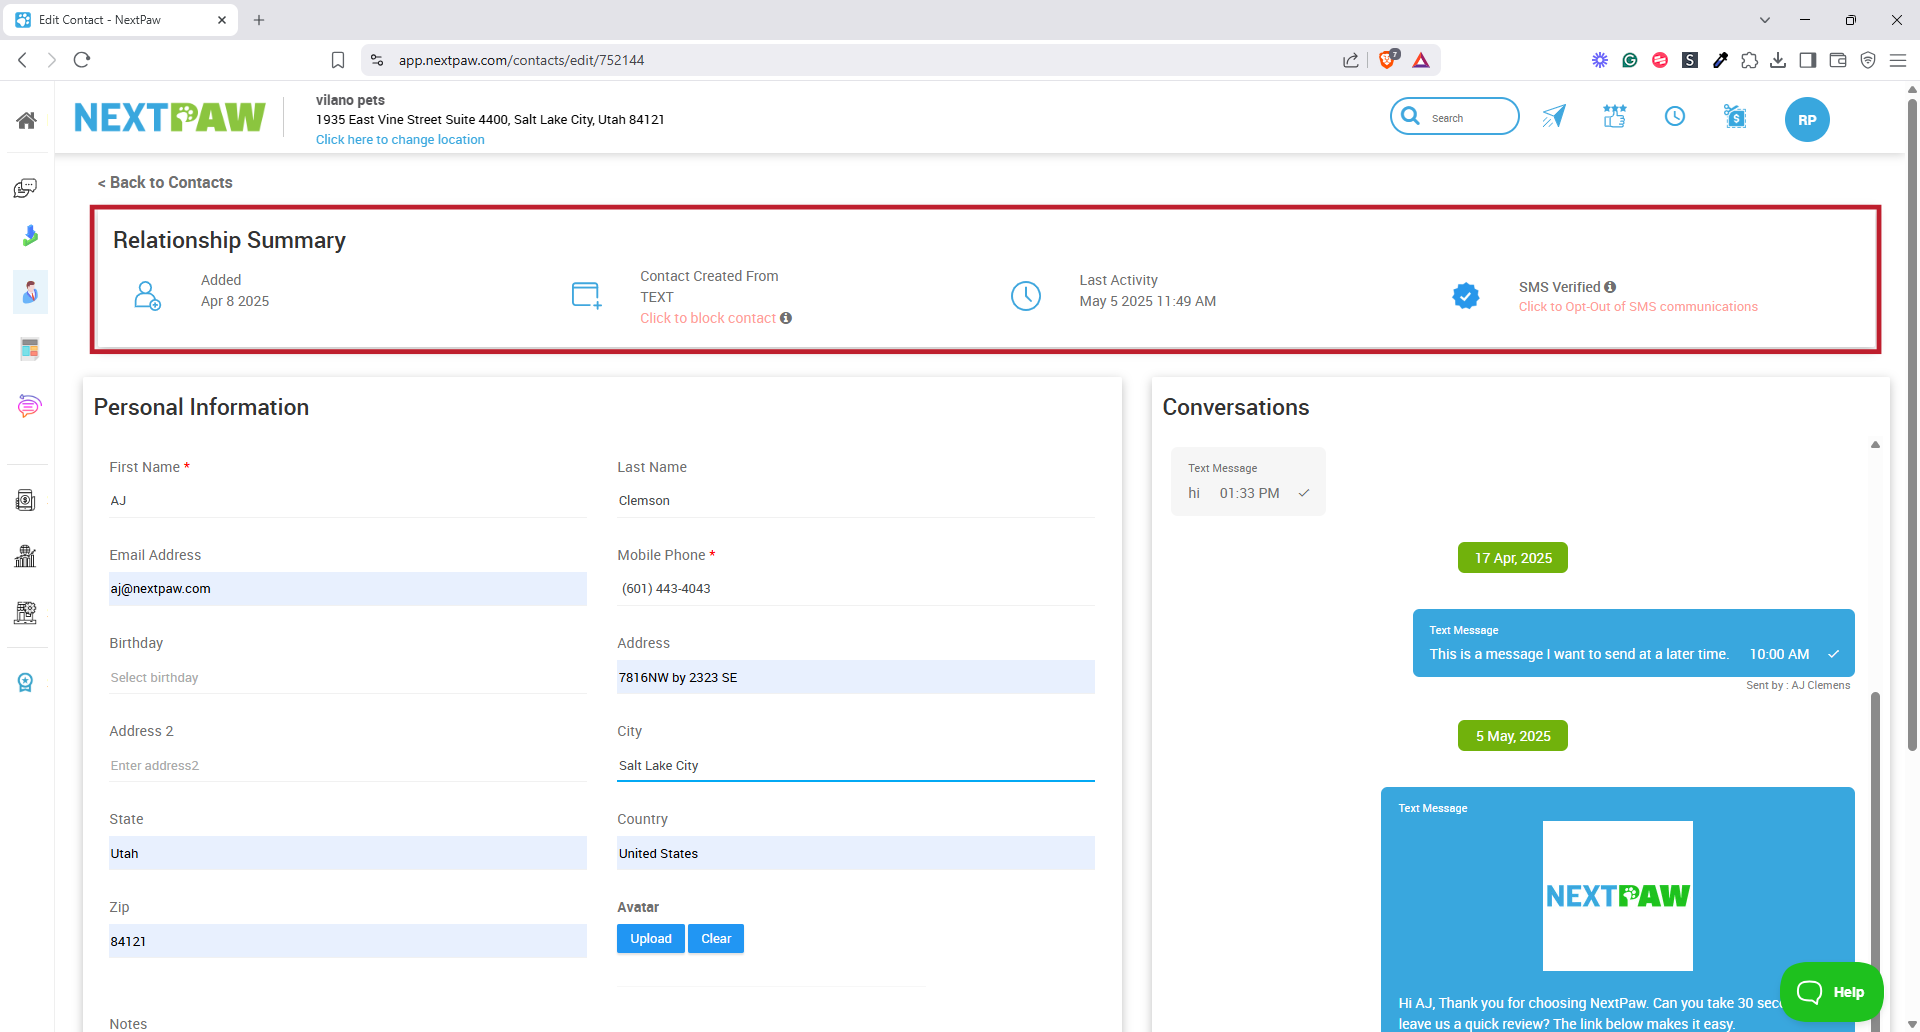Viewport: 1920px width, 1032px height.
Task: Click the scissors dollar coupon icon
Action: pos(1735,116)
